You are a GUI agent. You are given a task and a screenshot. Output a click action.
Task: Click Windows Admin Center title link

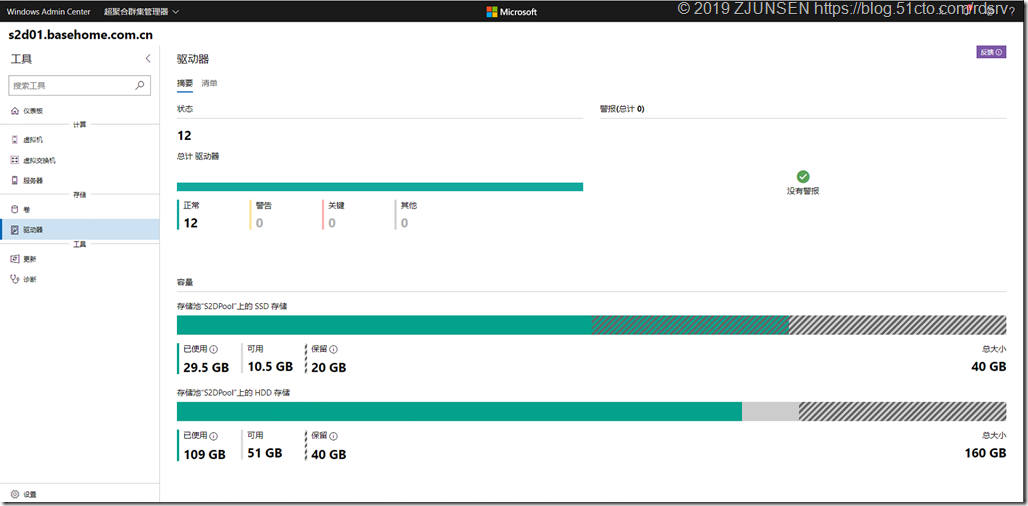(x=49, y=12)
